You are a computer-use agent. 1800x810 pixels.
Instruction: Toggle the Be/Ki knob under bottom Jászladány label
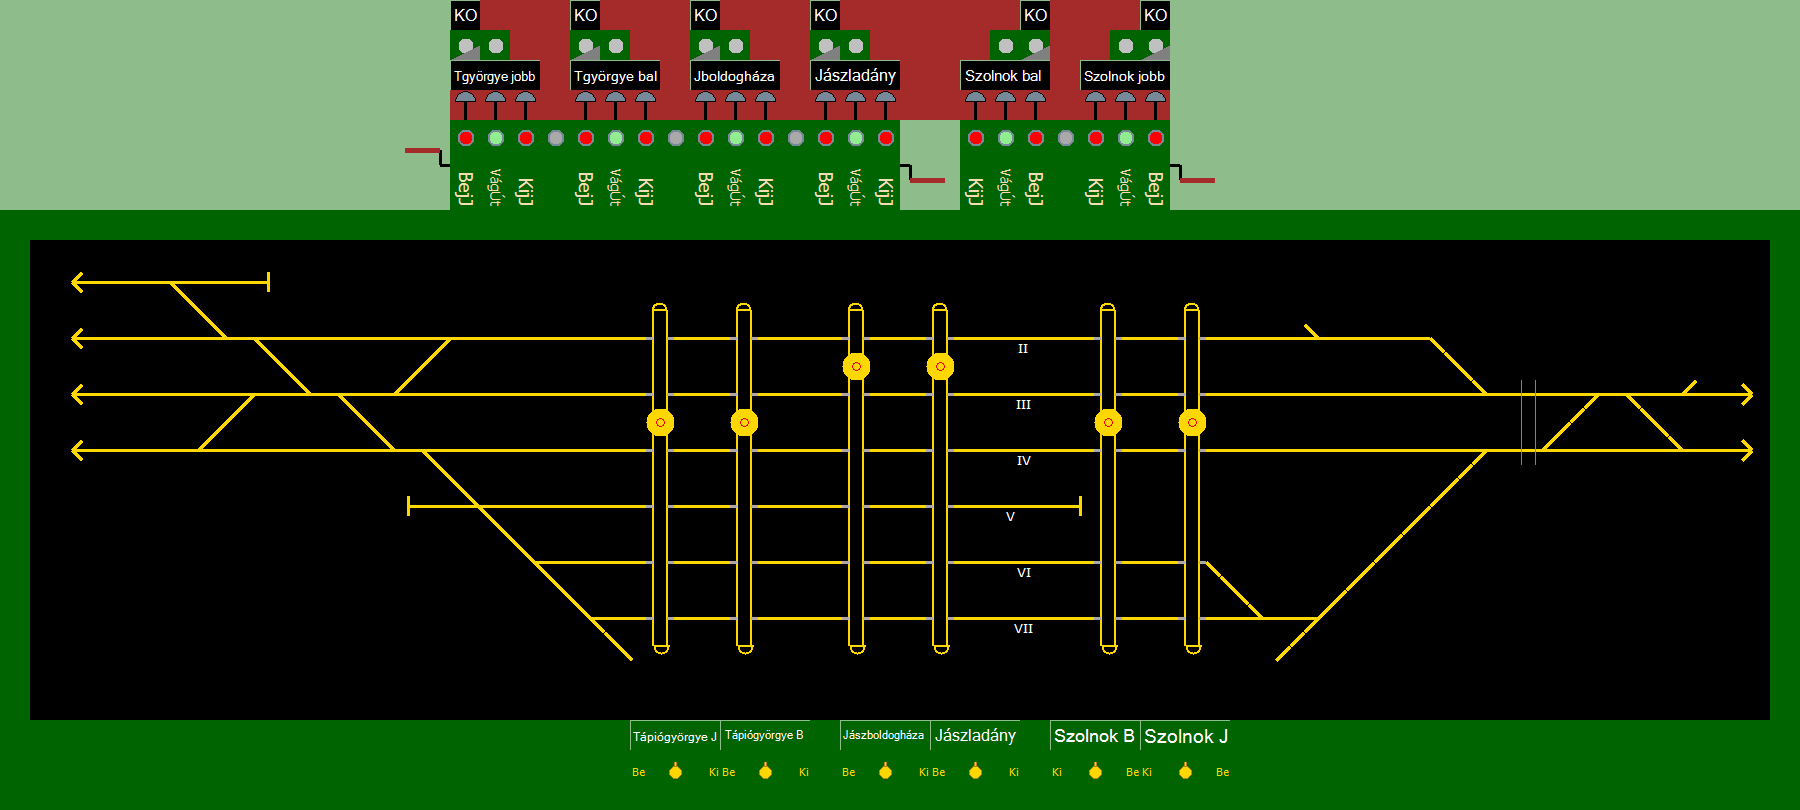pos(975,771)
